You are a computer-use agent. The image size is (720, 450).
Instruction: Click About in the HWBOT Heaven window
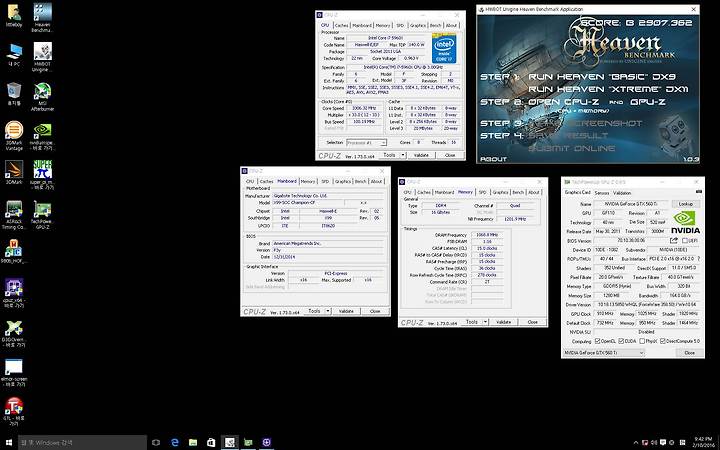point(493,159)
